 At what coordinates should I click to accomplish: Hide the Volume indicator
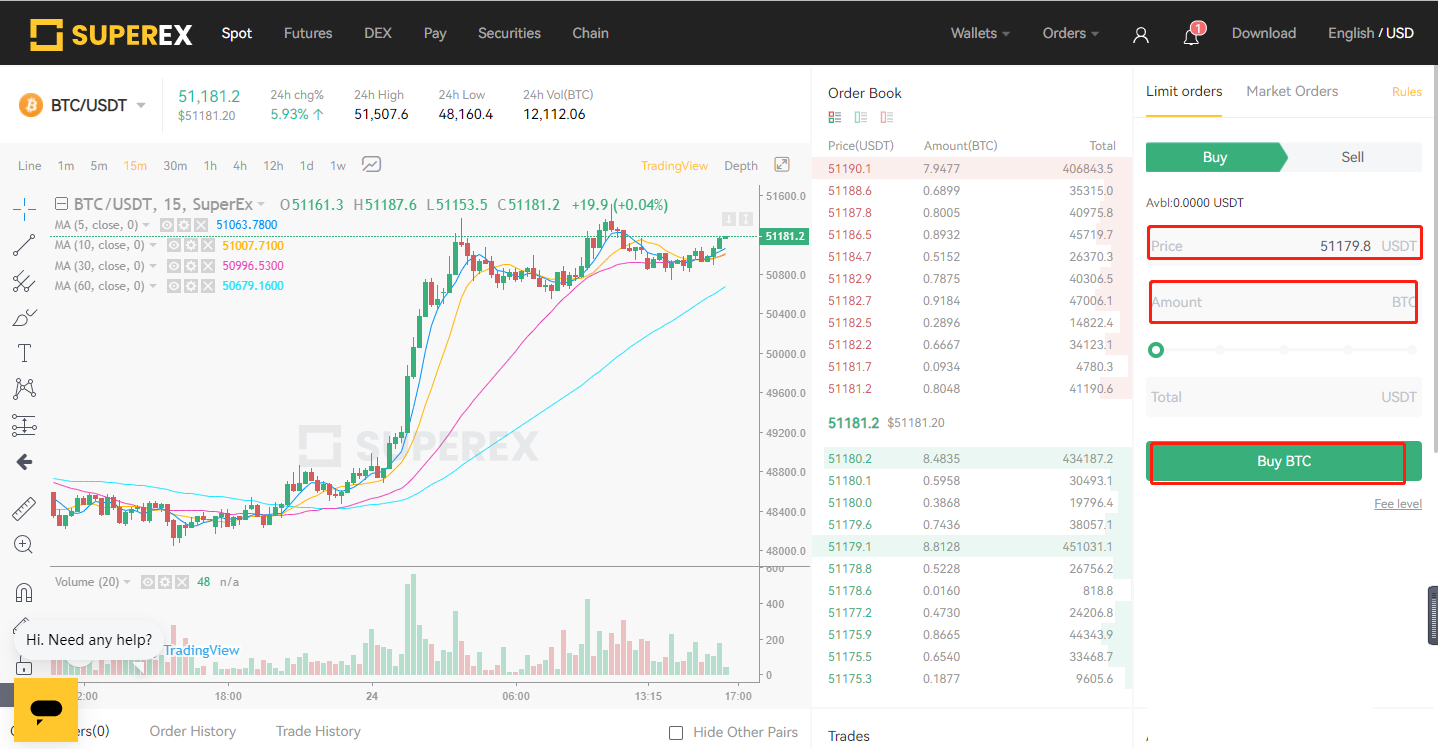click(147, 582)
